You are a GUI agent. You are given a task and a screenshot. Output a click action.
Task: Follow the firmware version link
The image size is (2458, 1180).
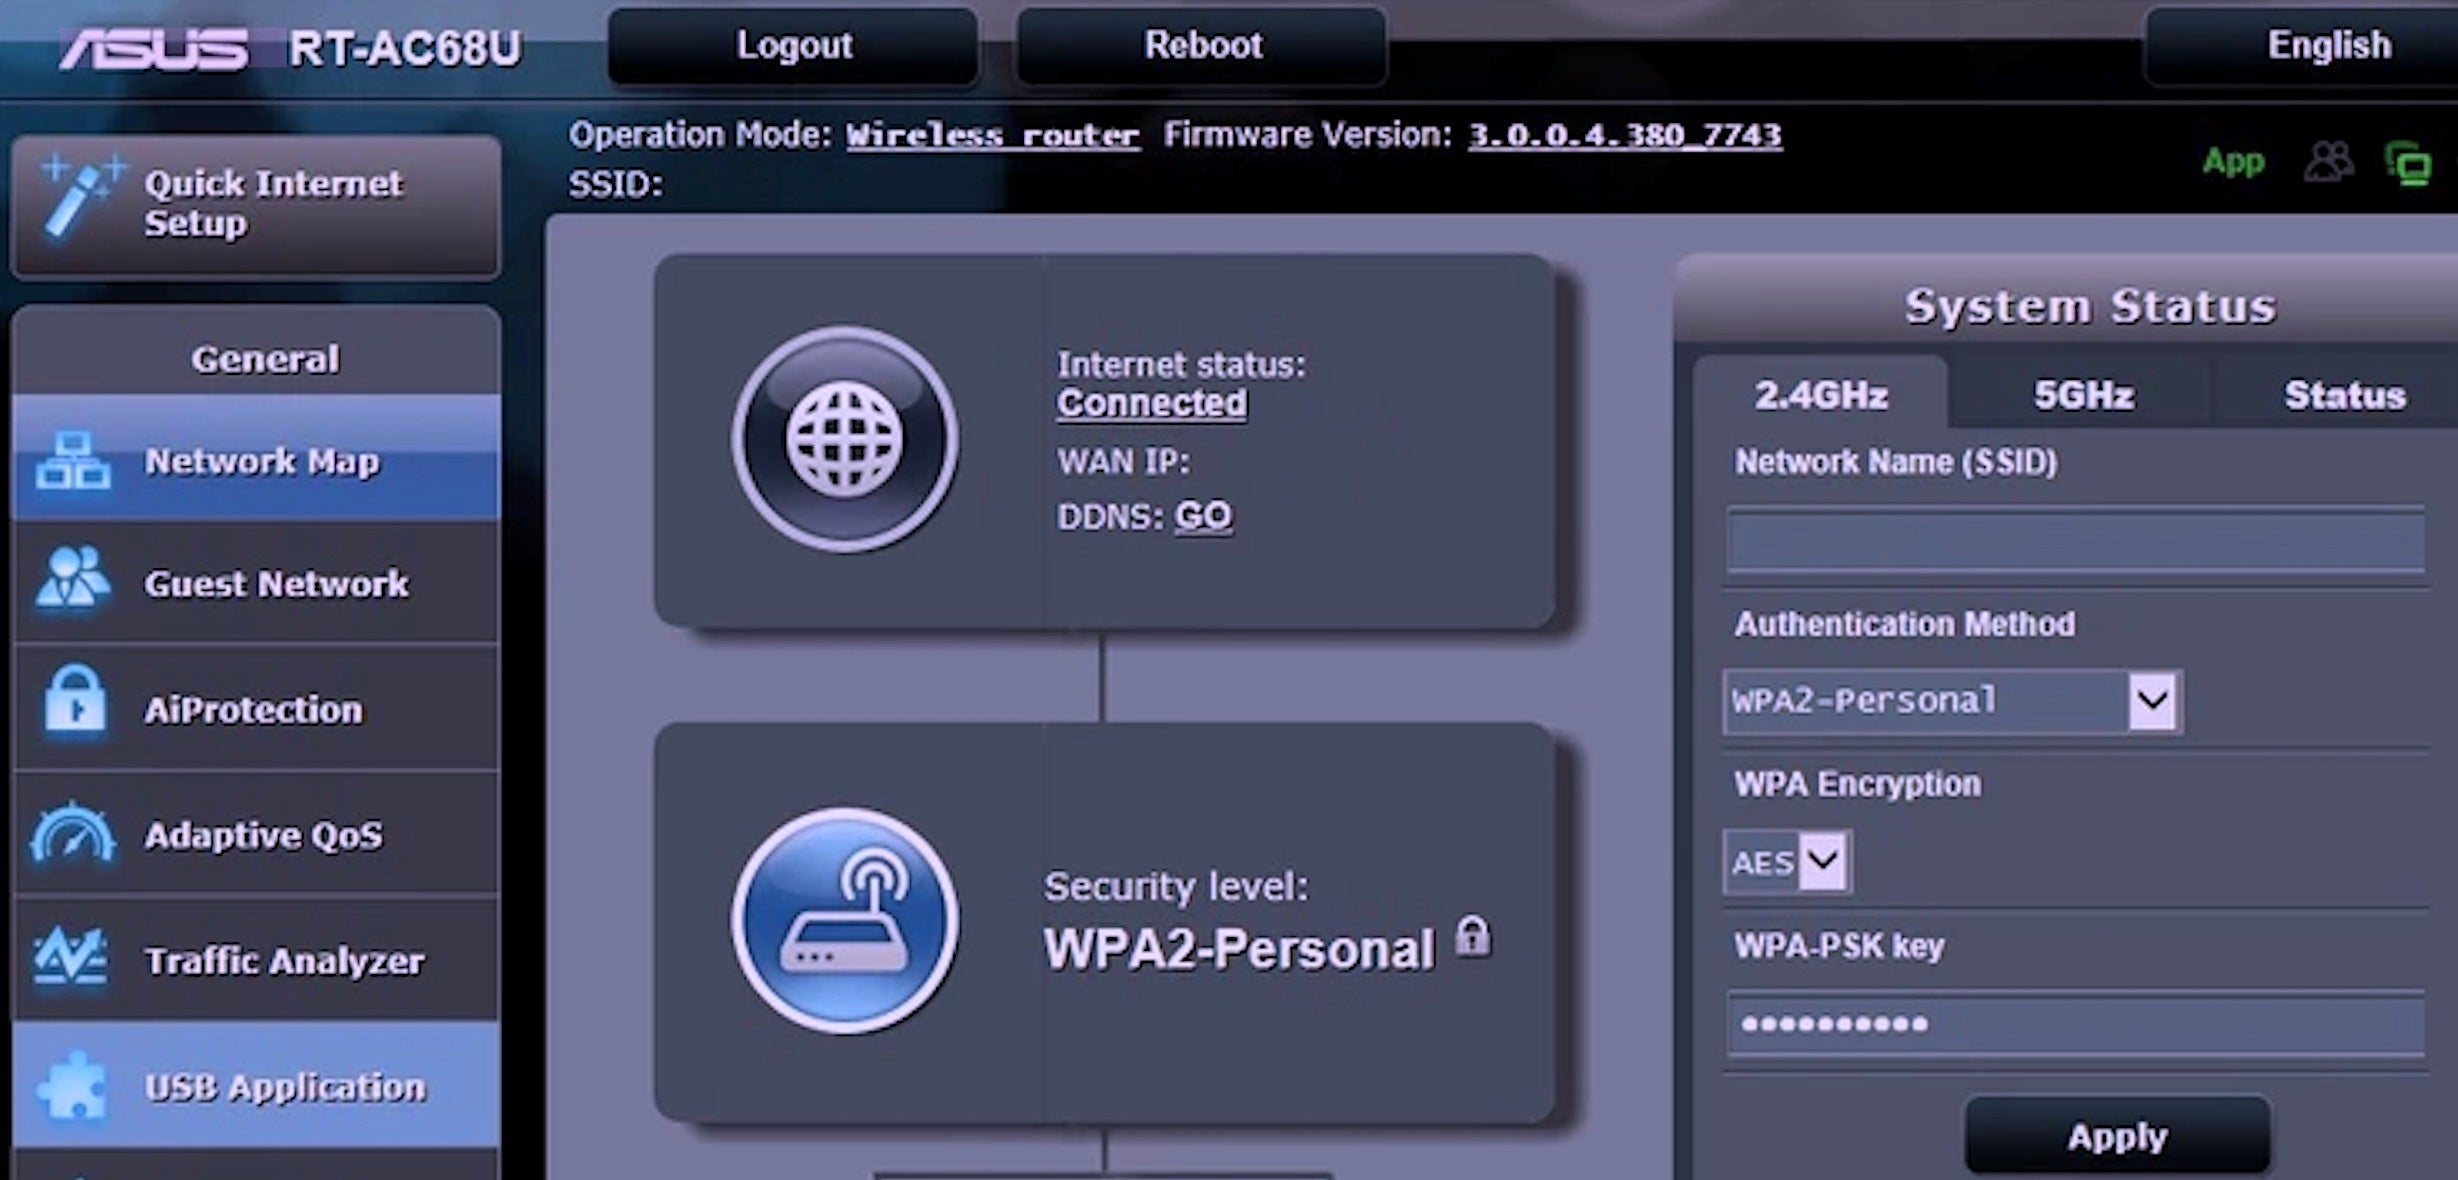point(1624,136)
